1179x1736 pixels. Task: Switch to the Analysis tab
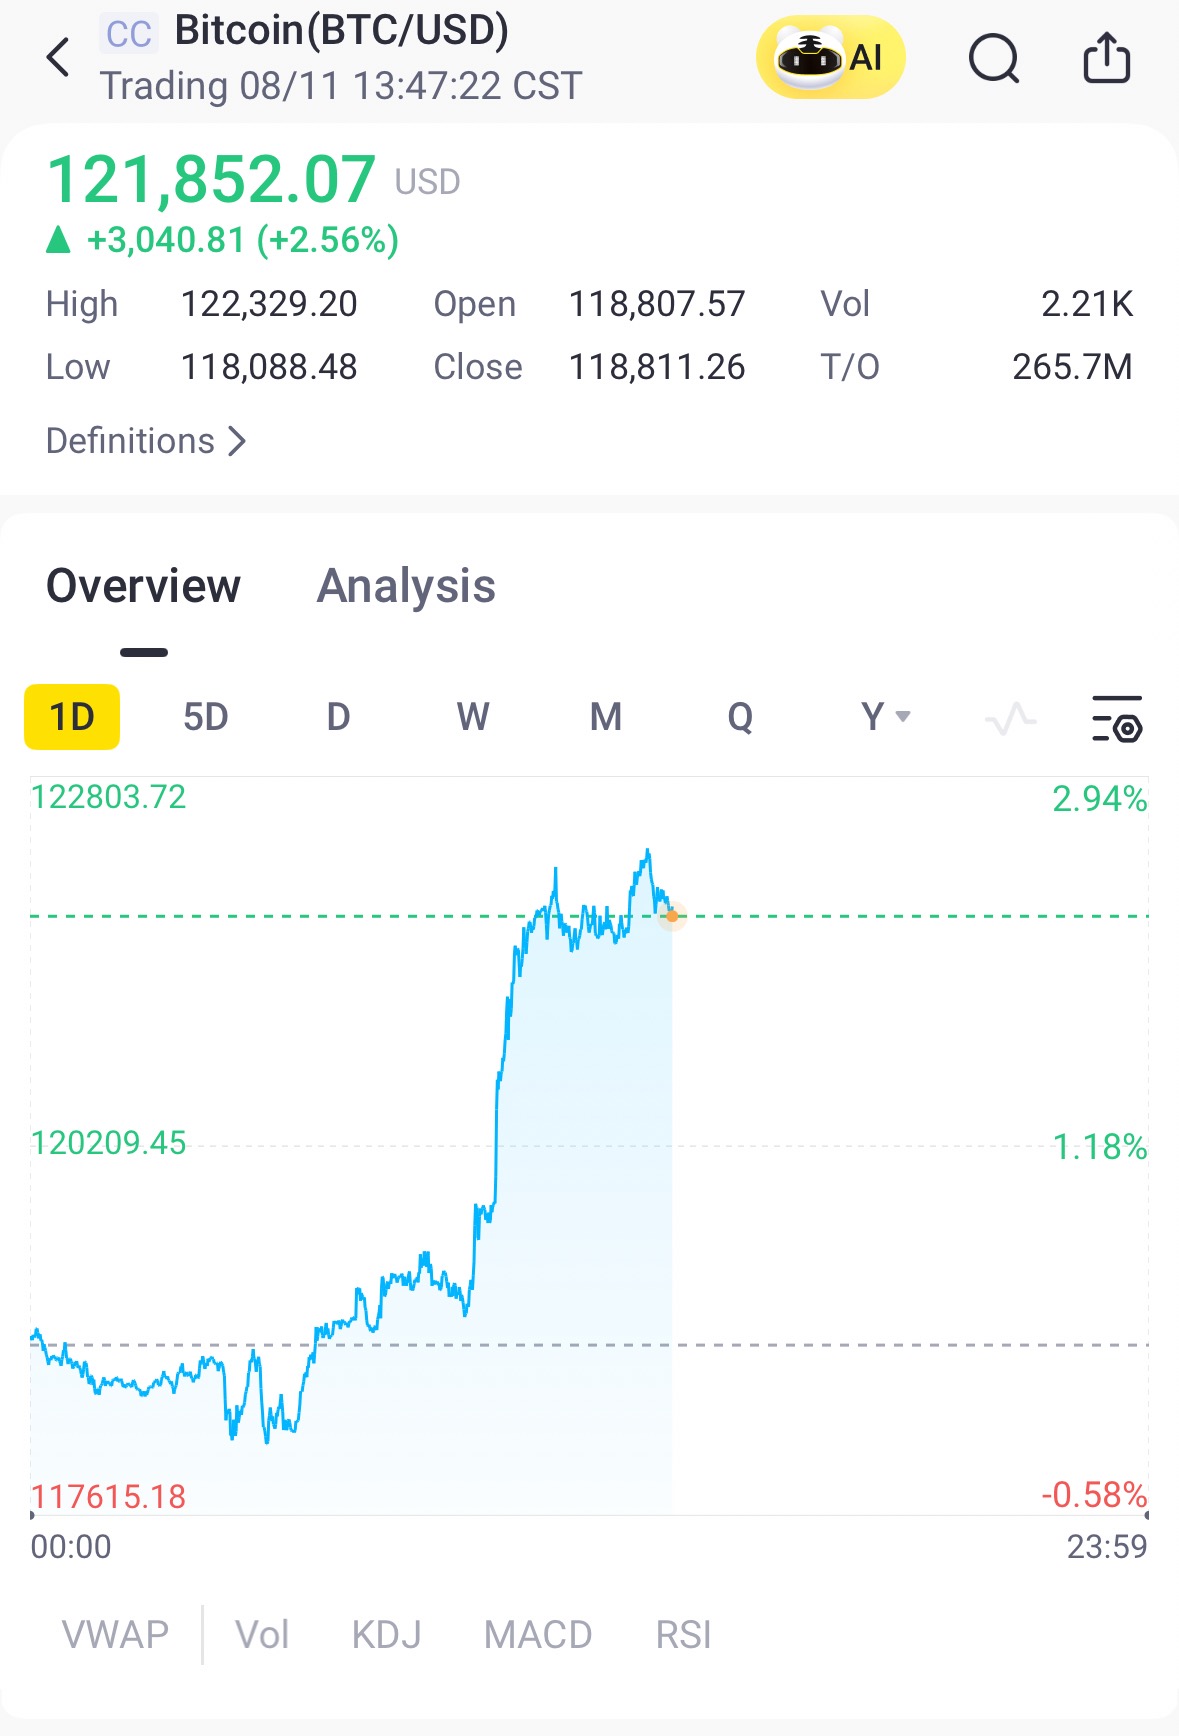coord(406,586)
